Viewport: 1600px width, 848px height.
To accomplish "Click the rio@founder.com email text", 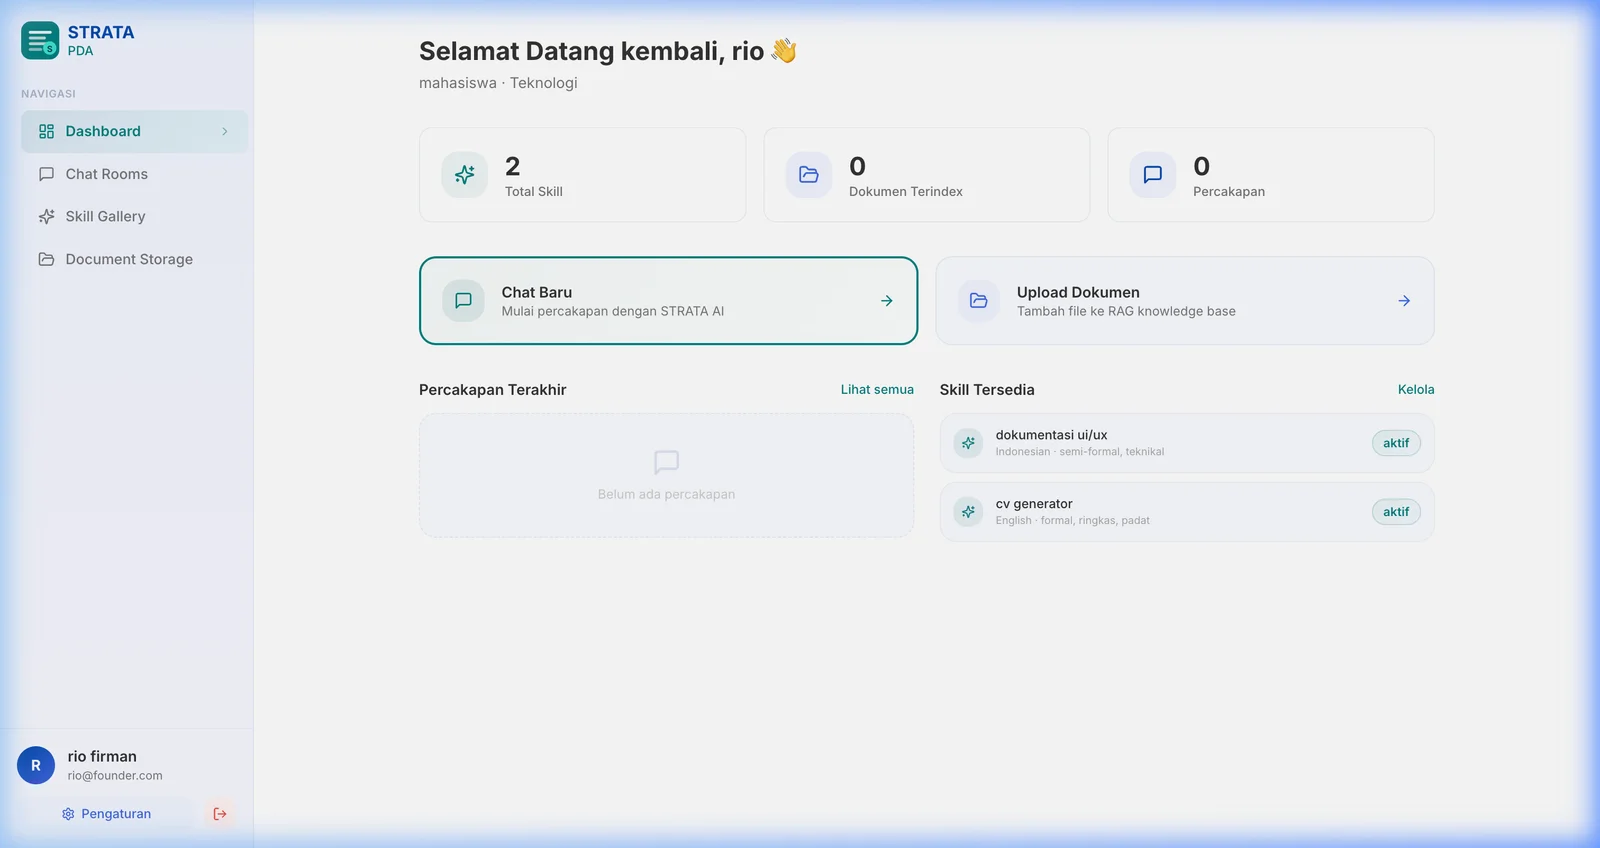I will click(115, 776).
